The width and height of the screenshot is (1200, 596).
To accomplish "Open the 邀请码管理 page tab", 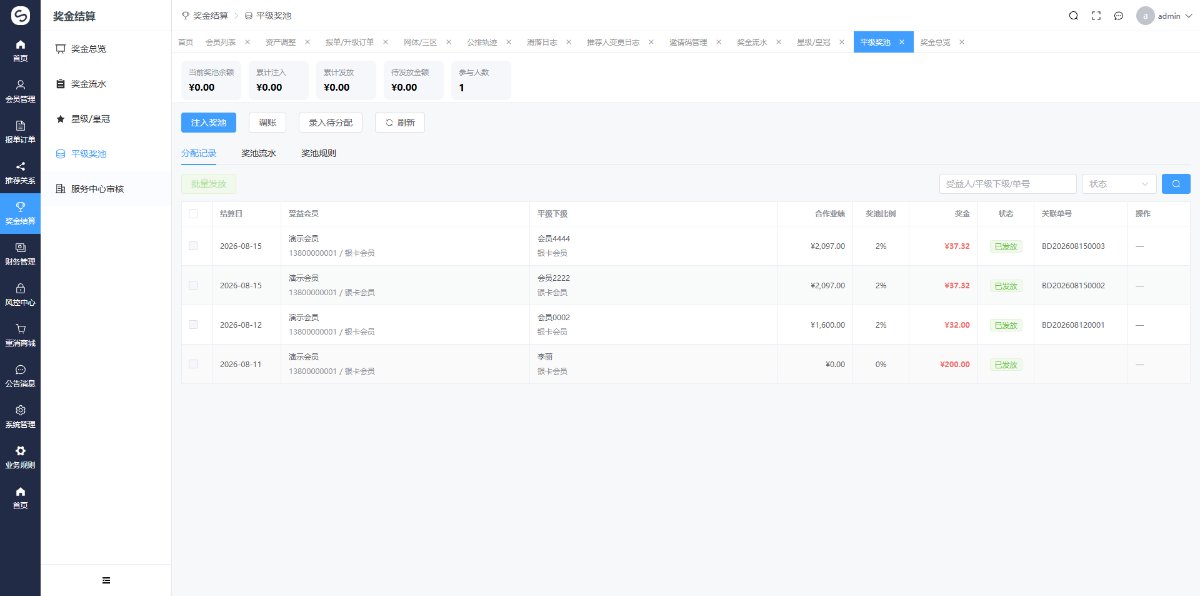I will coord(688,42).
